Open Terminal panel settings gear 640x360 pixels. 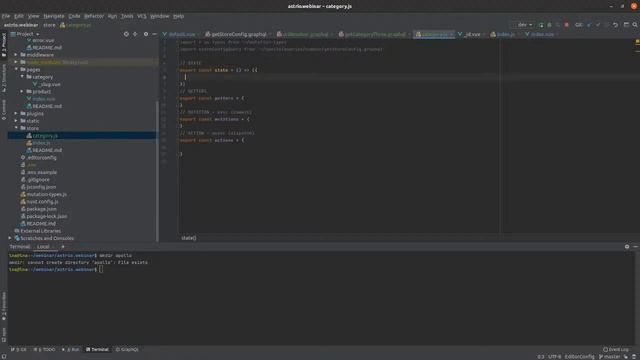point(627,247)
